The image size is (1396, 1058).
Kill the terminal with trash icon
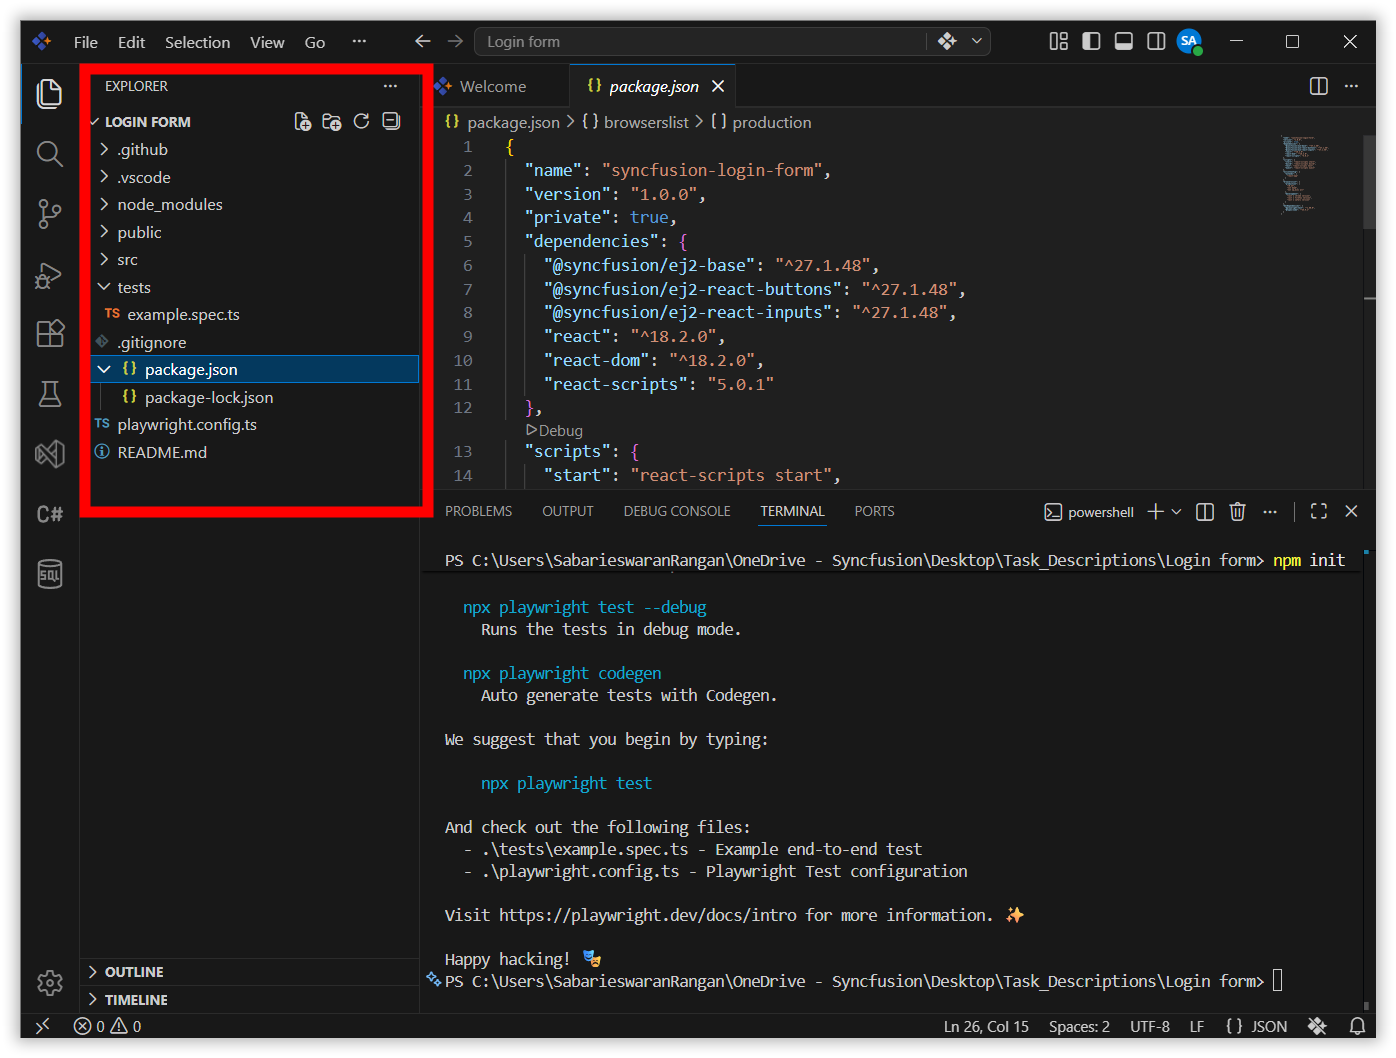pos(1237,512)
